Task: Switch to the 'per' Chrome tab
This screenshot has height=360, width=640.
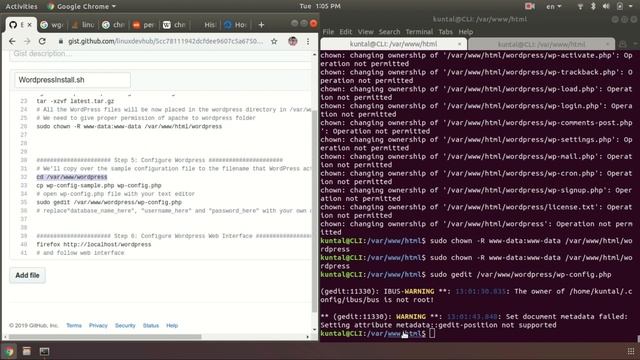Action: 144,25
